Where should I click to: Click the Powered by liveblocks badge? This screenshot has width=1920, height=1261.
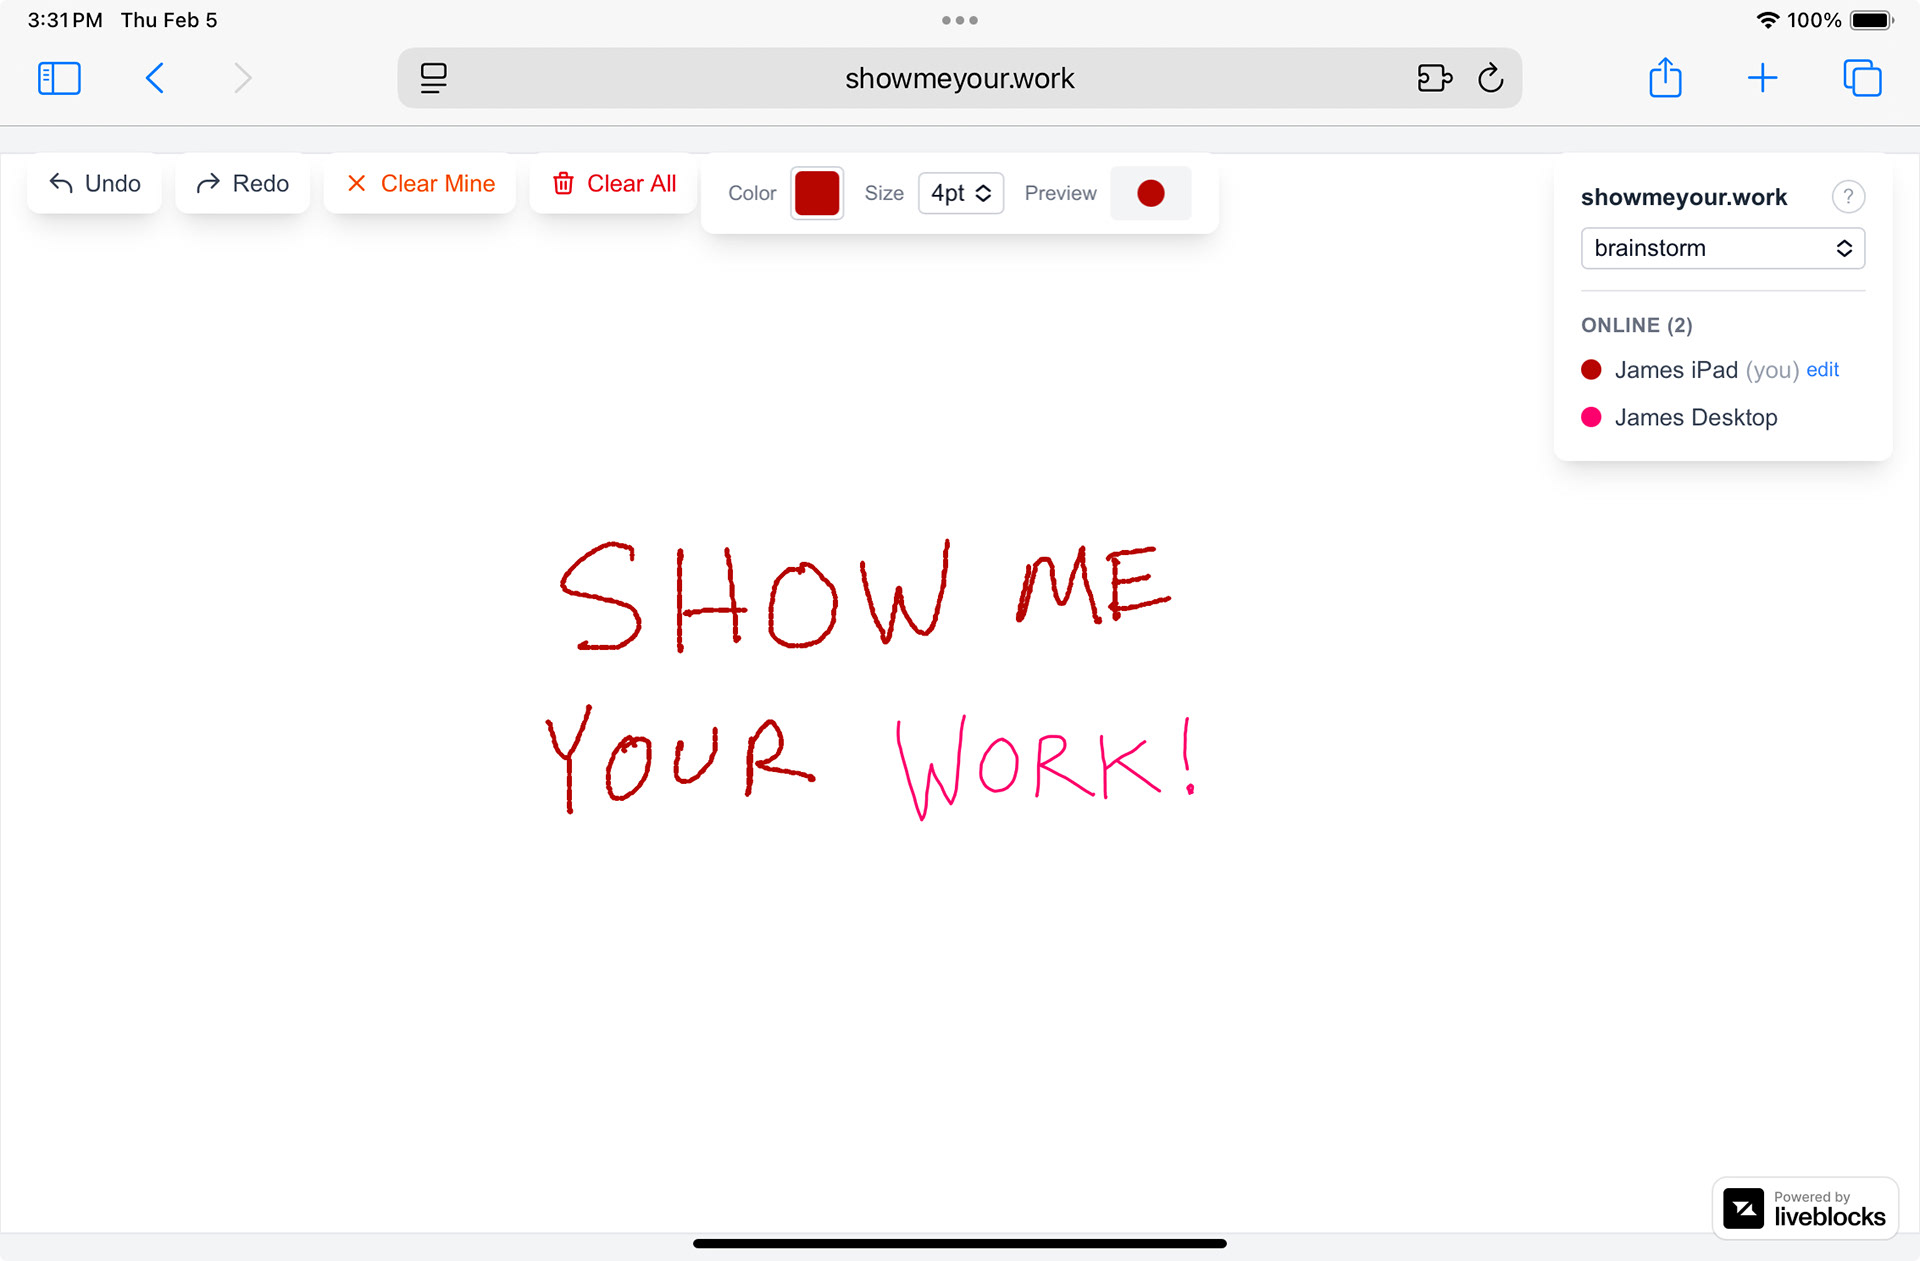1805,1209
